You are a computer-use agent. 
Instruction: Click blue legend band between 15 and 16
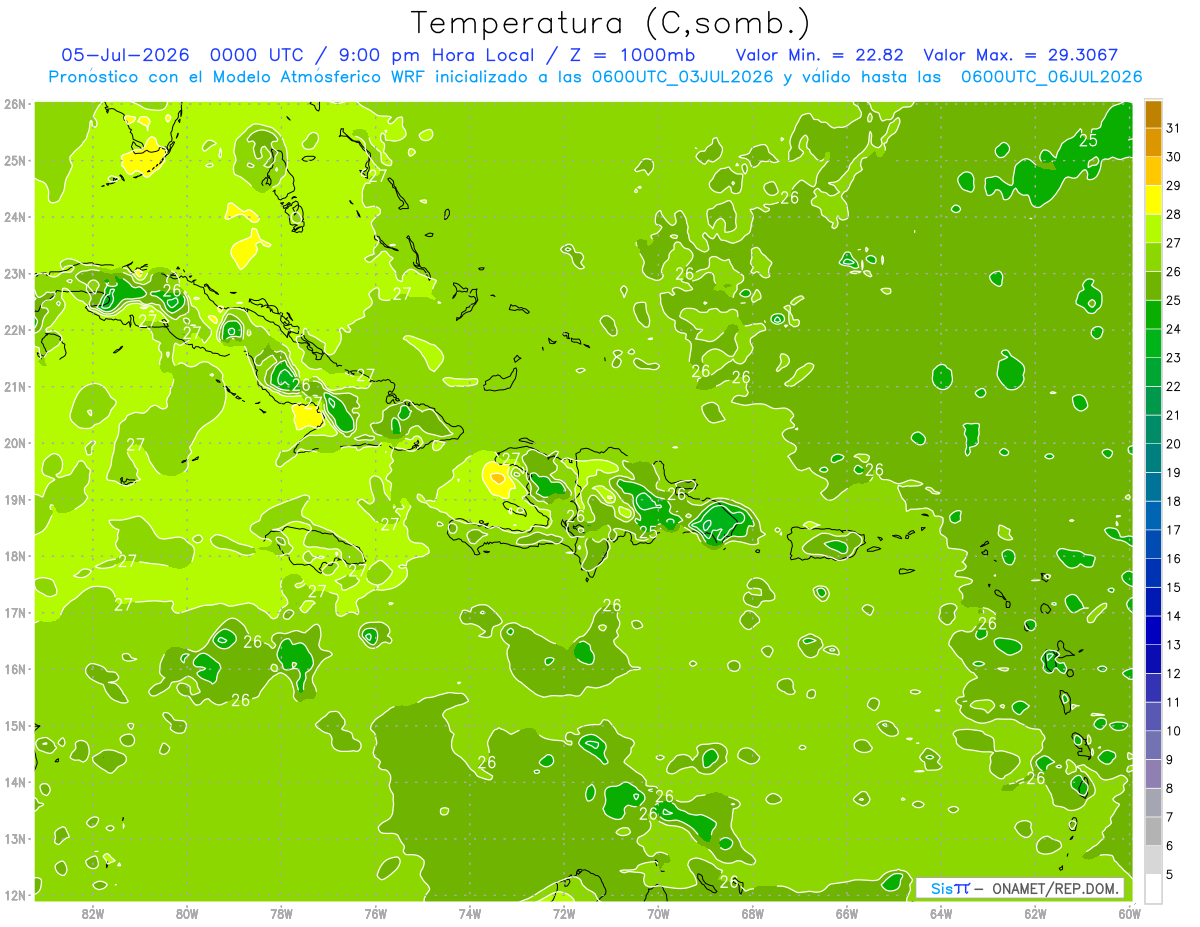1153,574
